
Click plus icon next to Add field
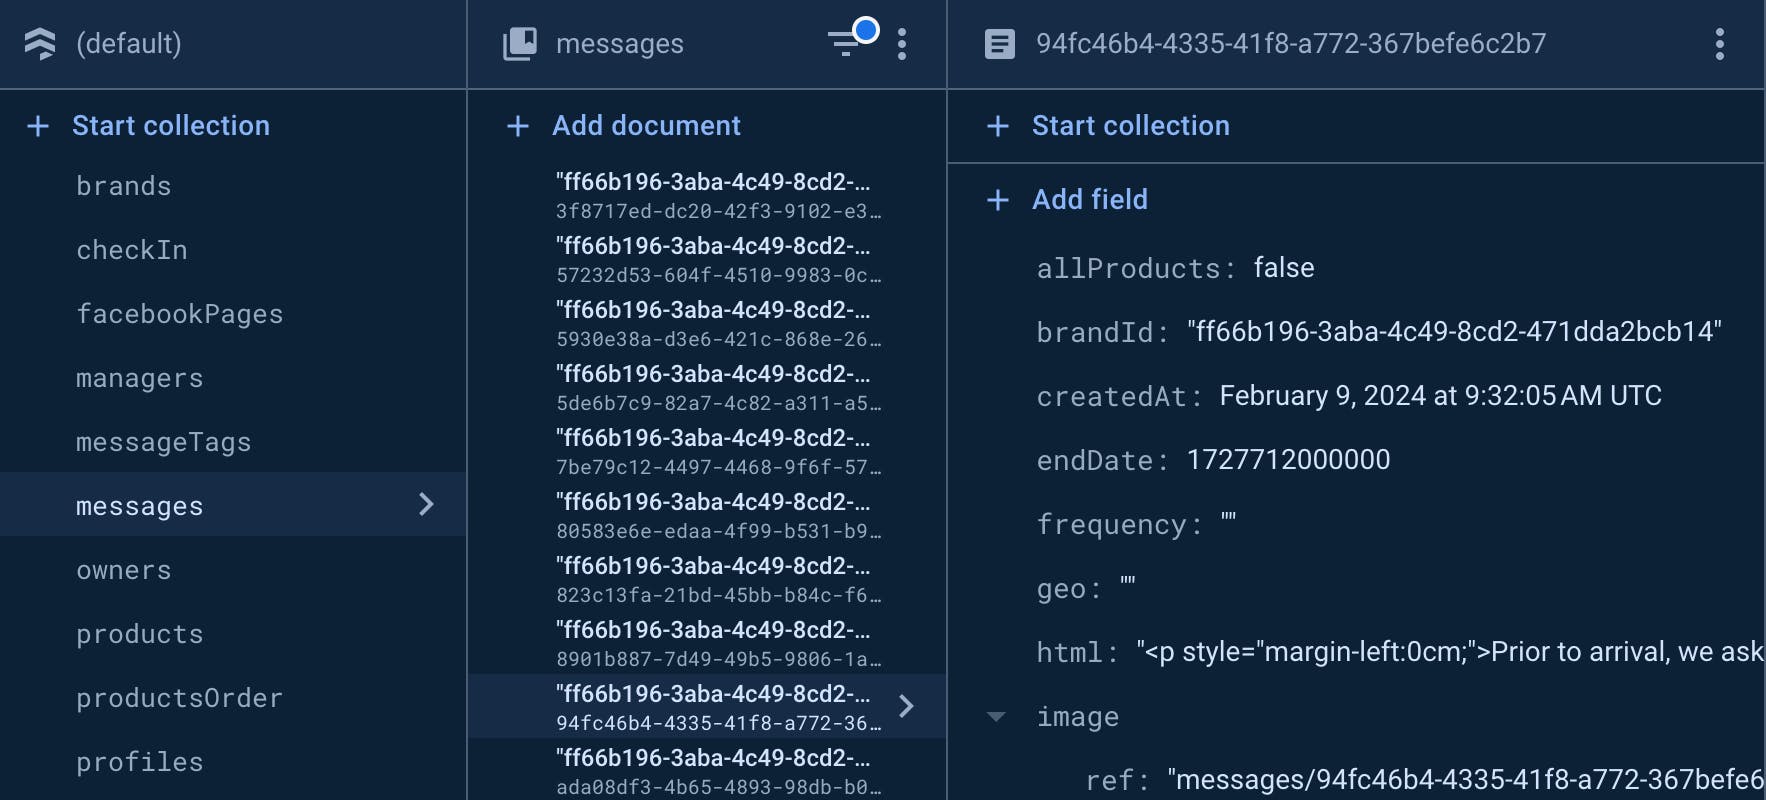[x=997, y=200]
